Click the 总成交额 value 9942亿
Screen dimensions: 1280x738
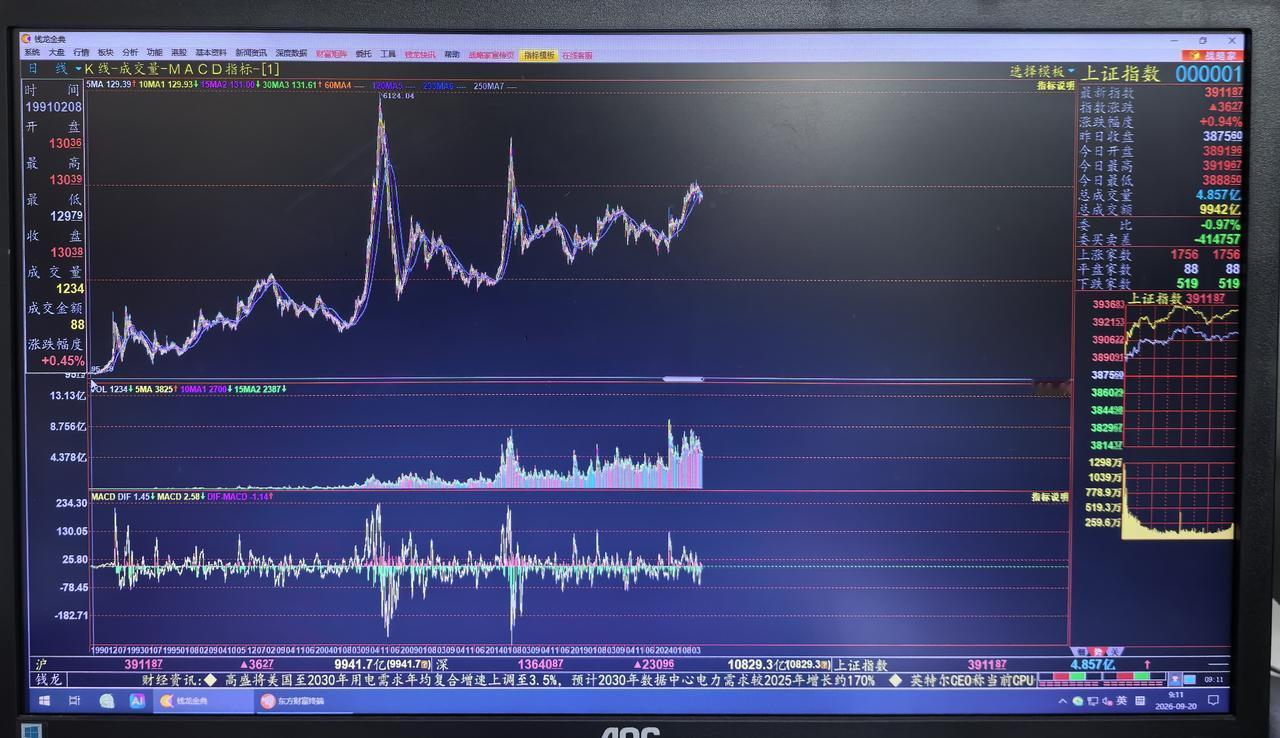1220,210
